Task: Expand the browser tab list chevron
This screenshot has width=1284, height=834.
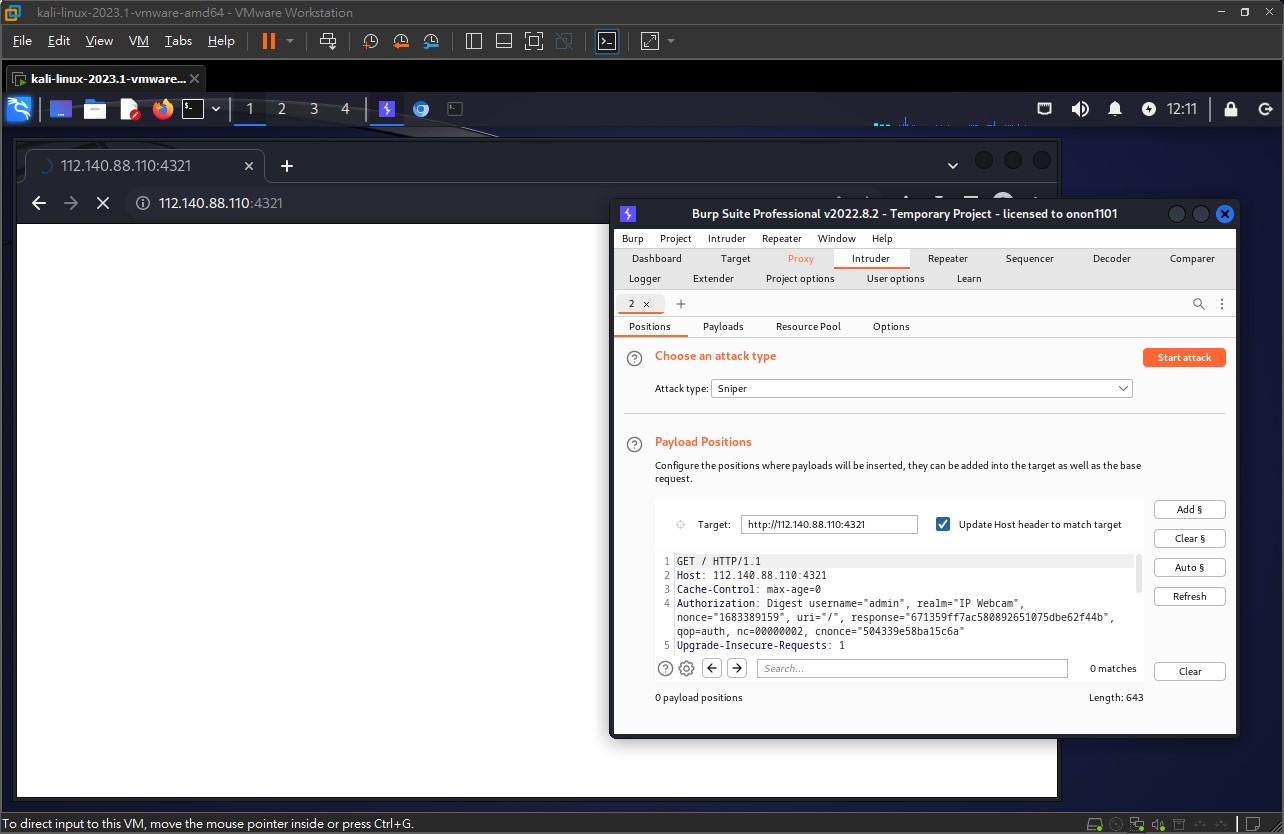Action: coord(951,165)
